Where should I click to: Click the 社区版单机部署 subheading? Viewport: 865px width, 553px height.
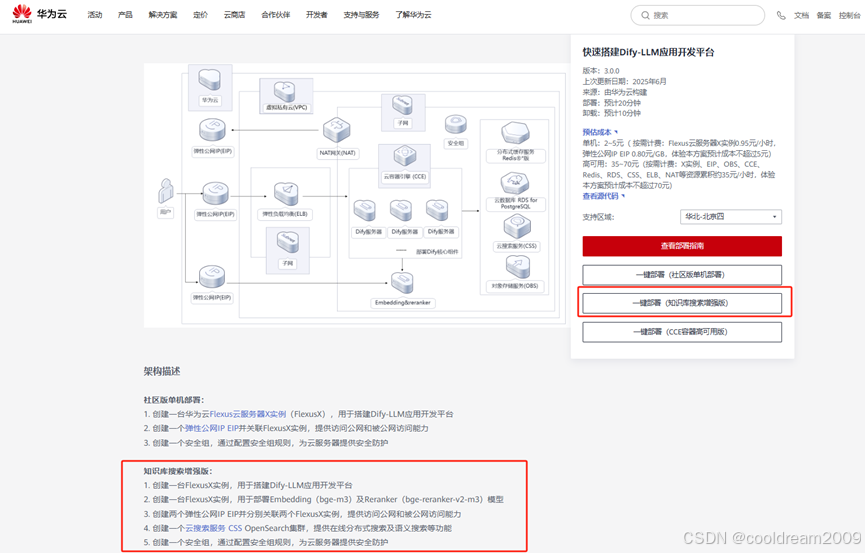click(x=174, y=400)
